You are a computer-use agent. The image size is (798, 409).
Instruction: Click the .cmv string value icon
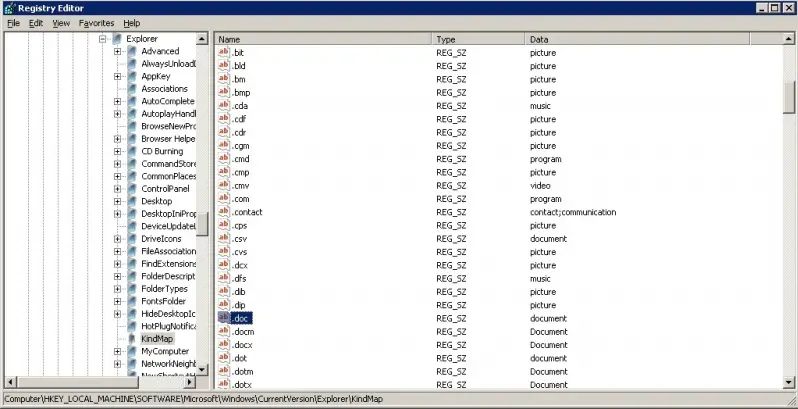click(223, 185)
